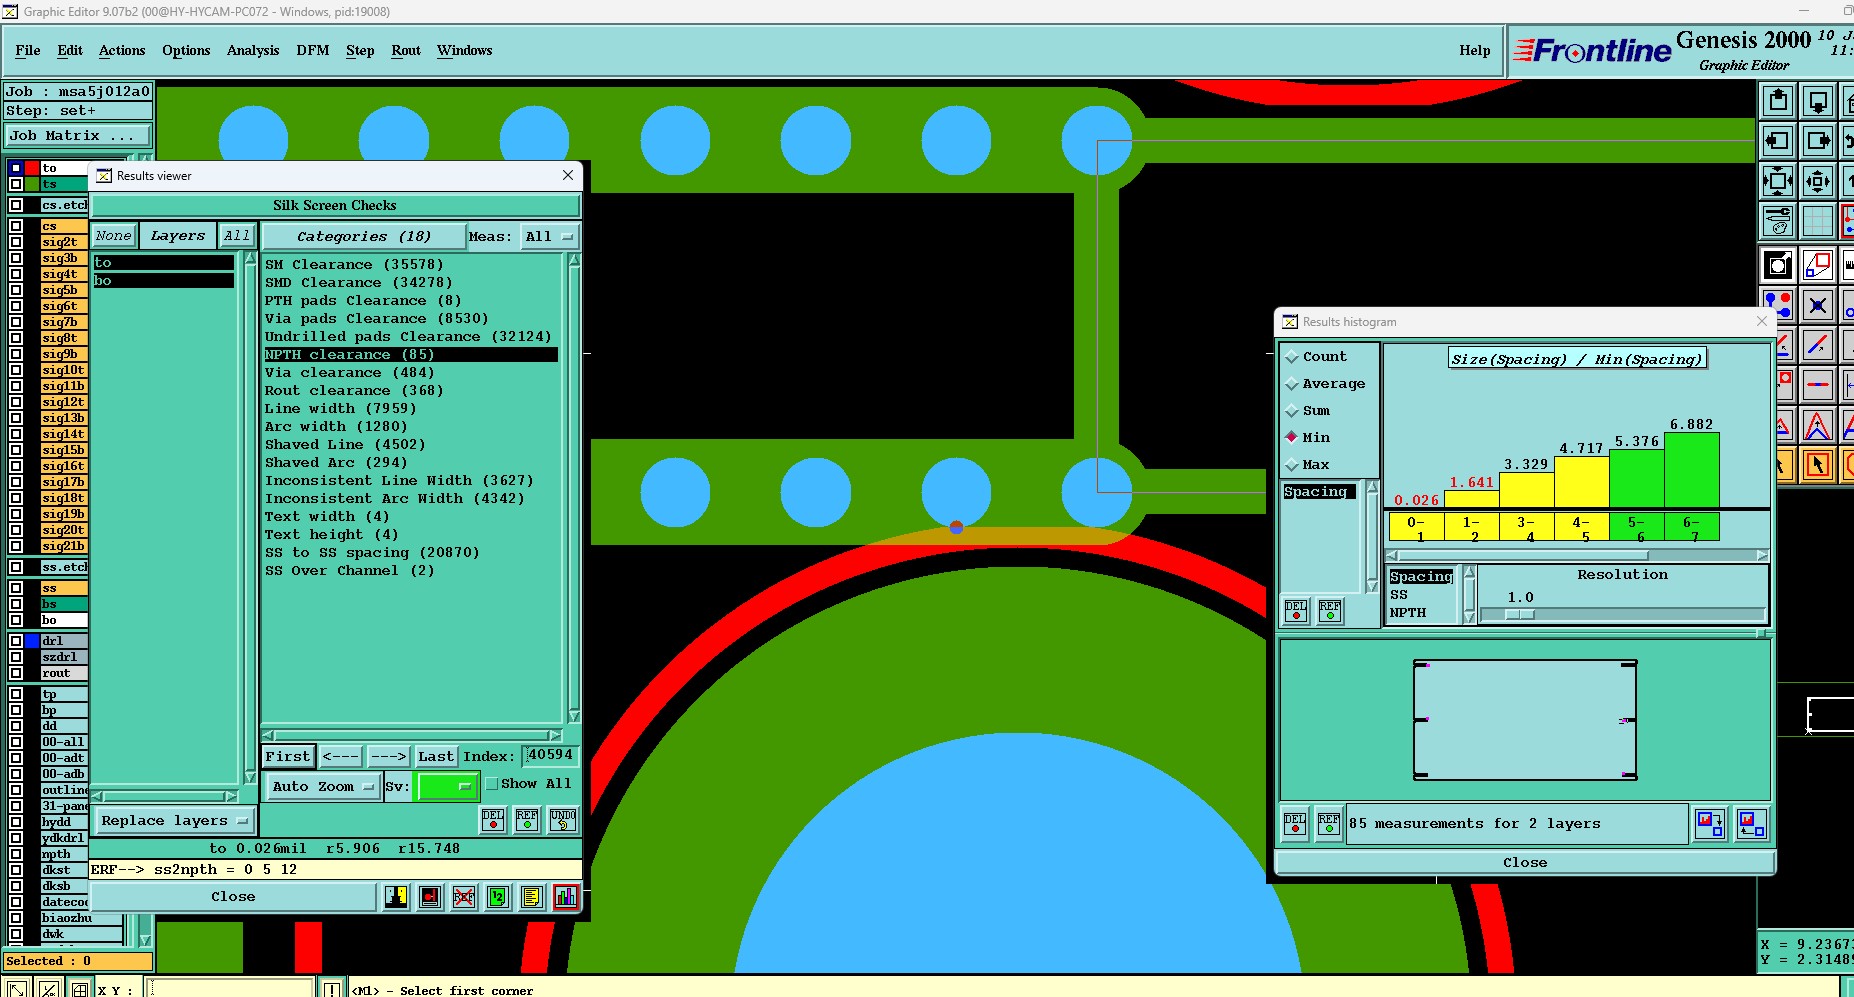Click the DEL icon in Results viewer
The image size is (1854, 997).
(493, 820)
